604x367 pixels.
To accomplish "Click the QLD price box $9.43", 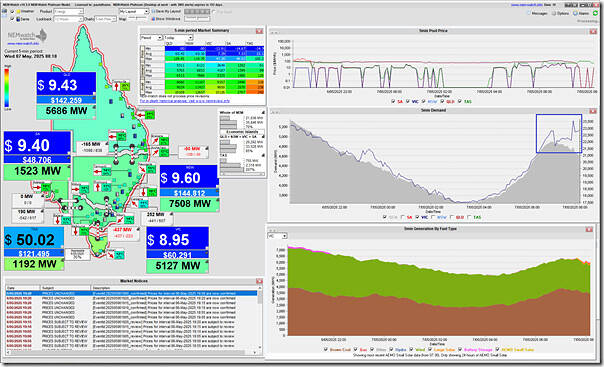I will click(66, 85).
